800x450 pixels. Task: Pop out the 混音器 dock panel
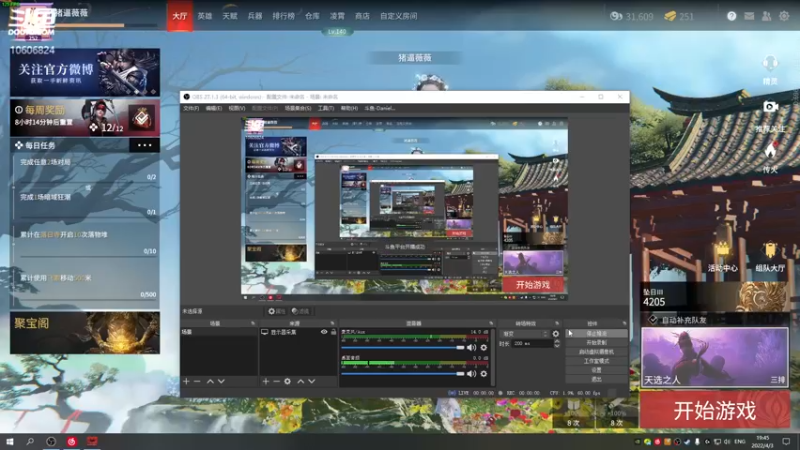coord(491,323)
